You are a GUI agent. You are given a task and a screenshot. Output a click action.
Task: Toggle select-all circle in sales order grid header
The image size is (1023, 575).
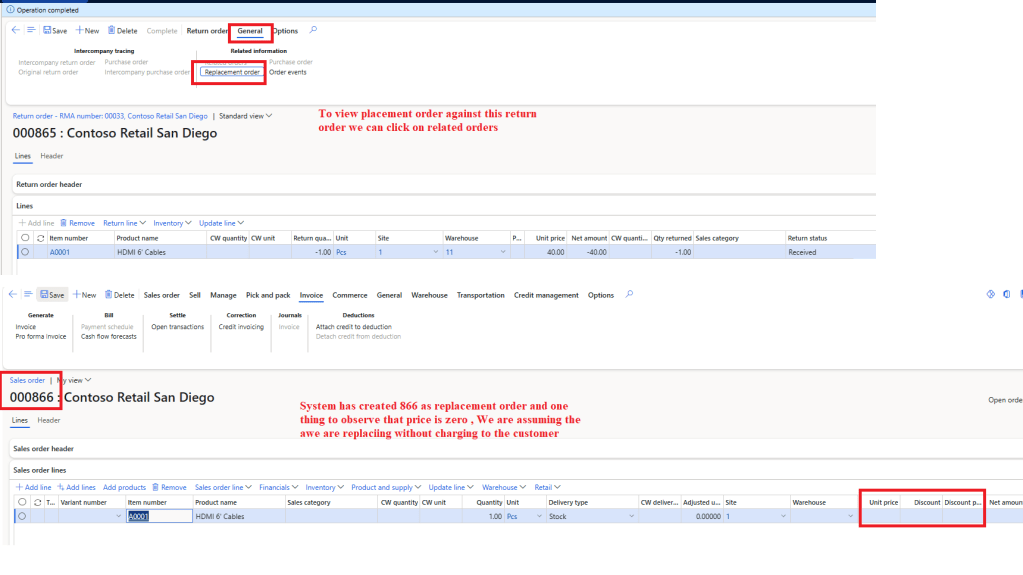click(23, 502)
